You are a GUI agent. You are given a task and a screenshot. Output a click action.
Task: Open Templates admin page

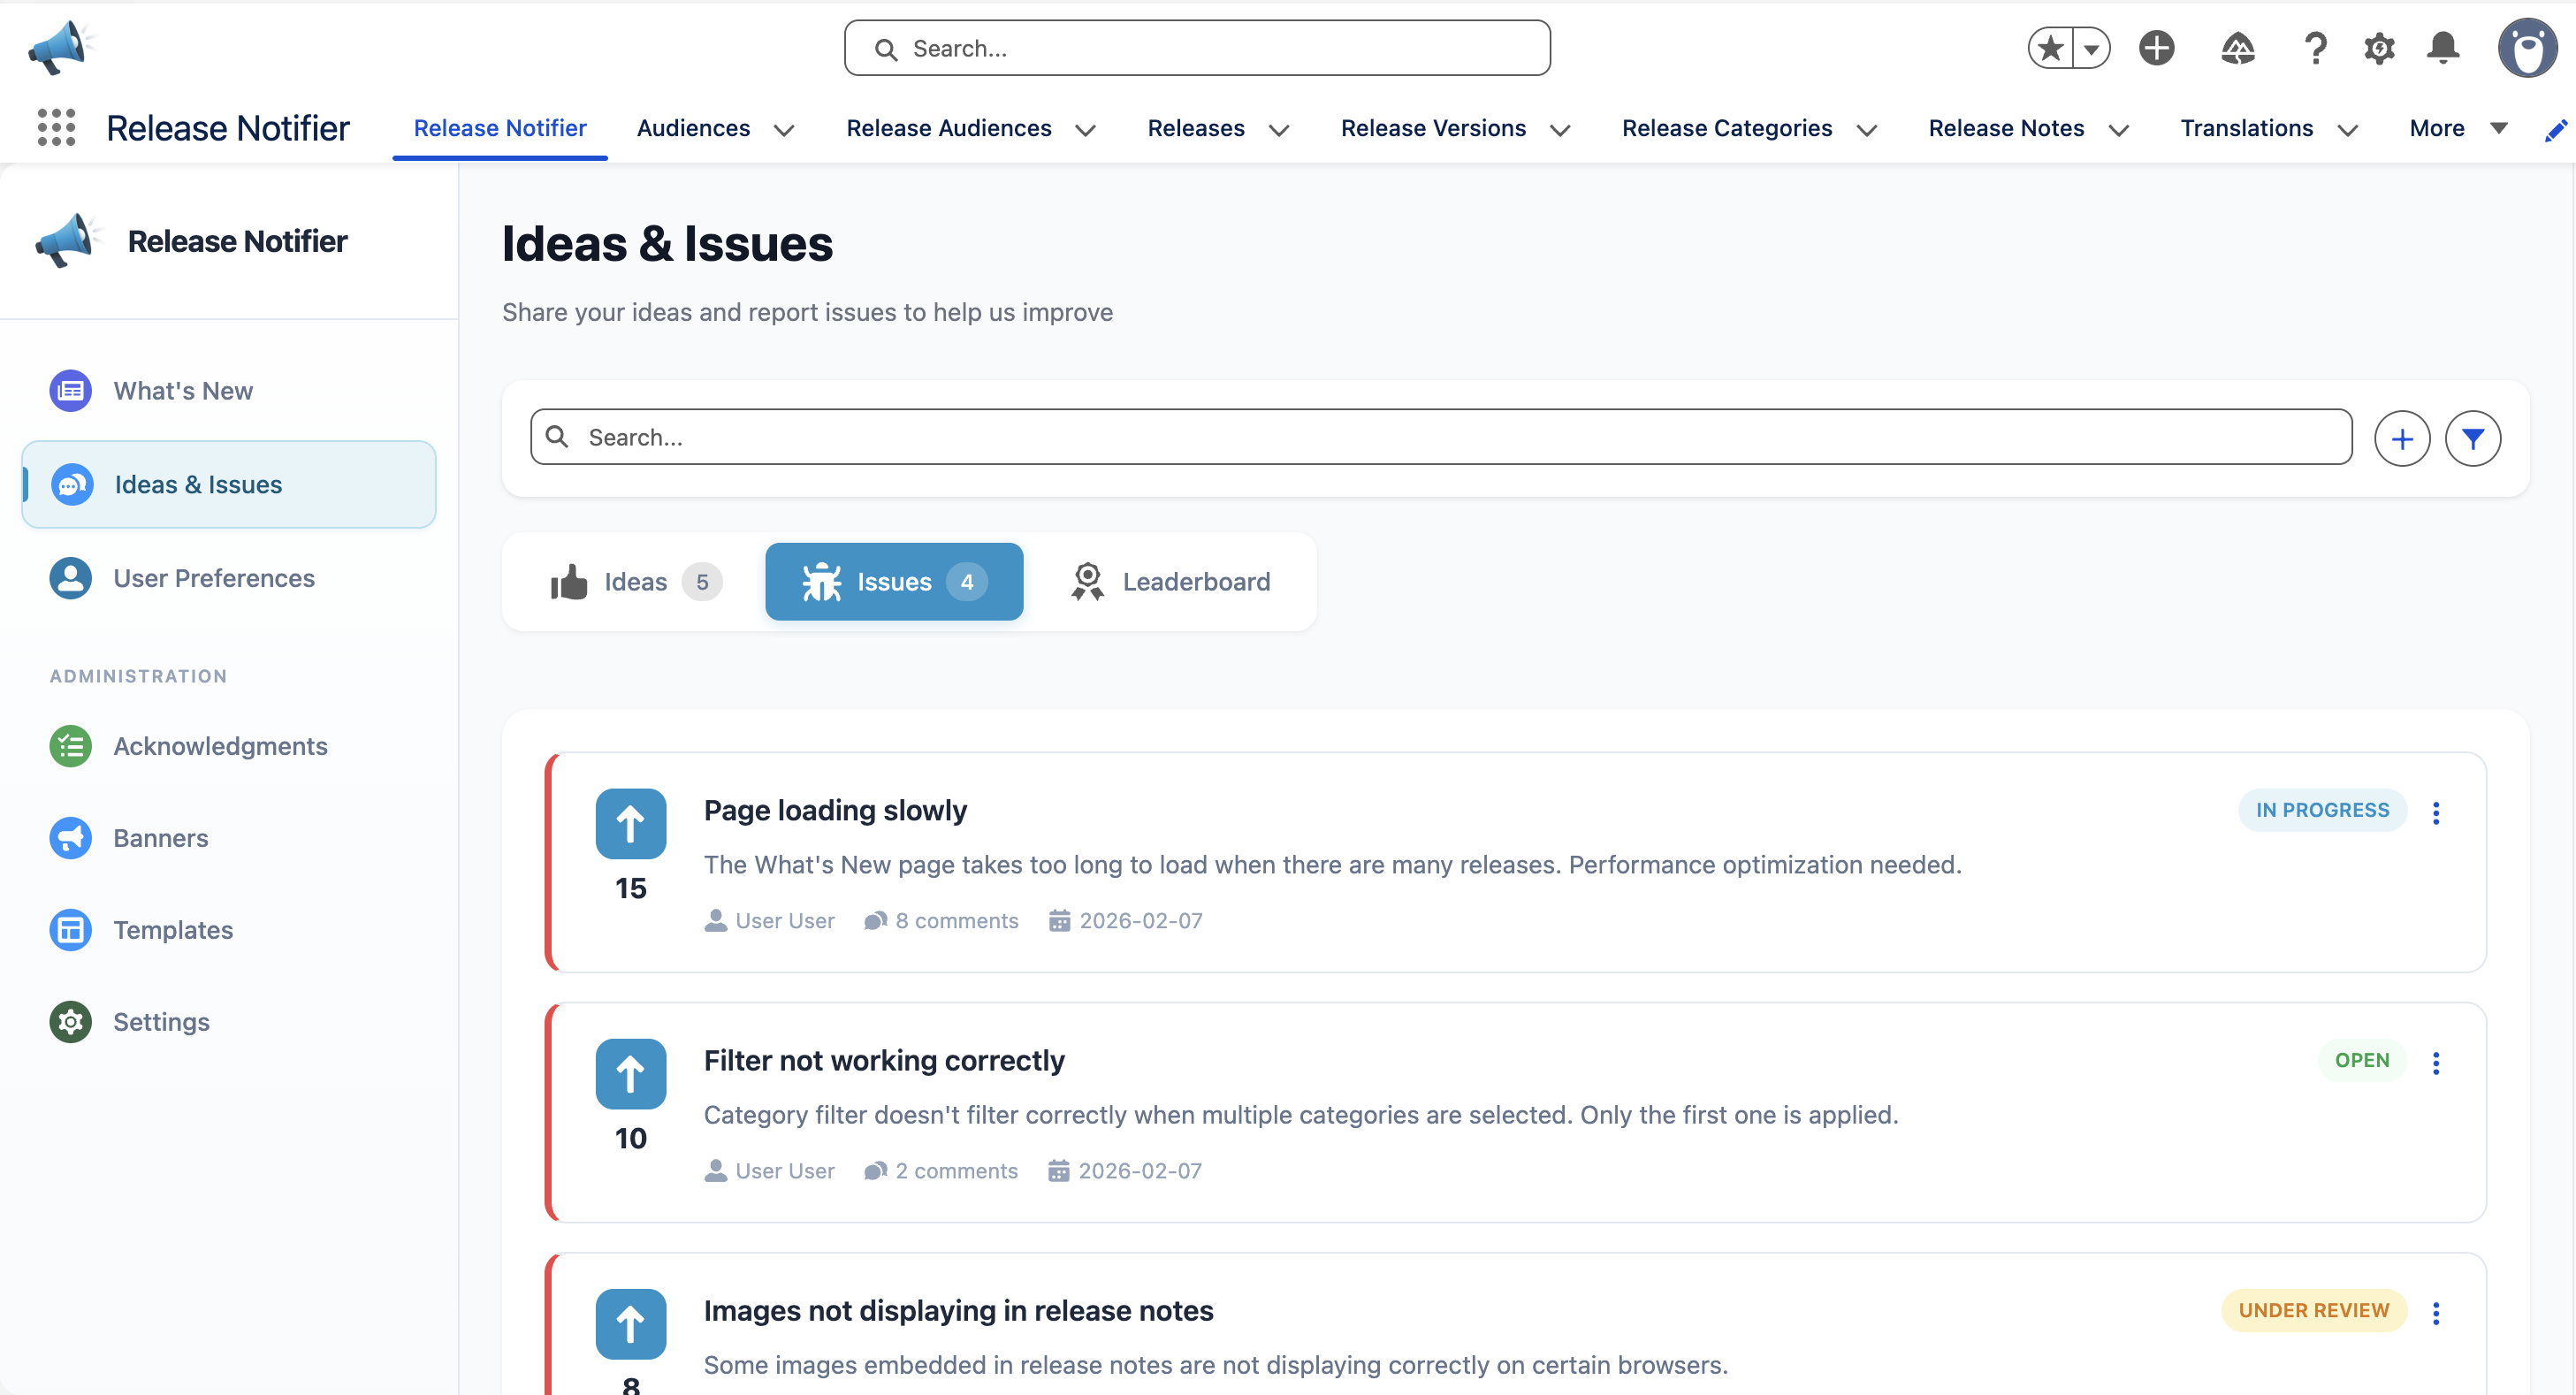point(229,930)
